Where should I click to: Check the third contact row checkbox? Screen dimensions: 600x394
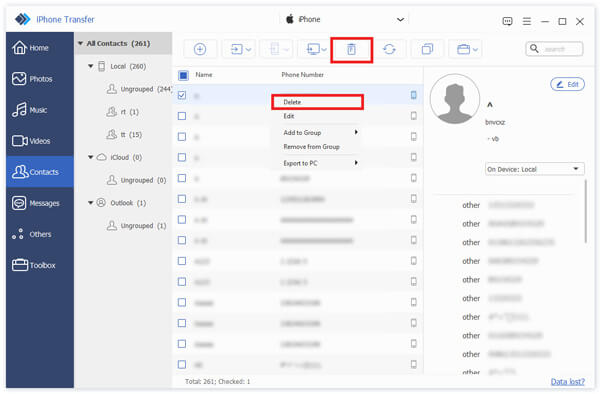(x=182, y=137)
